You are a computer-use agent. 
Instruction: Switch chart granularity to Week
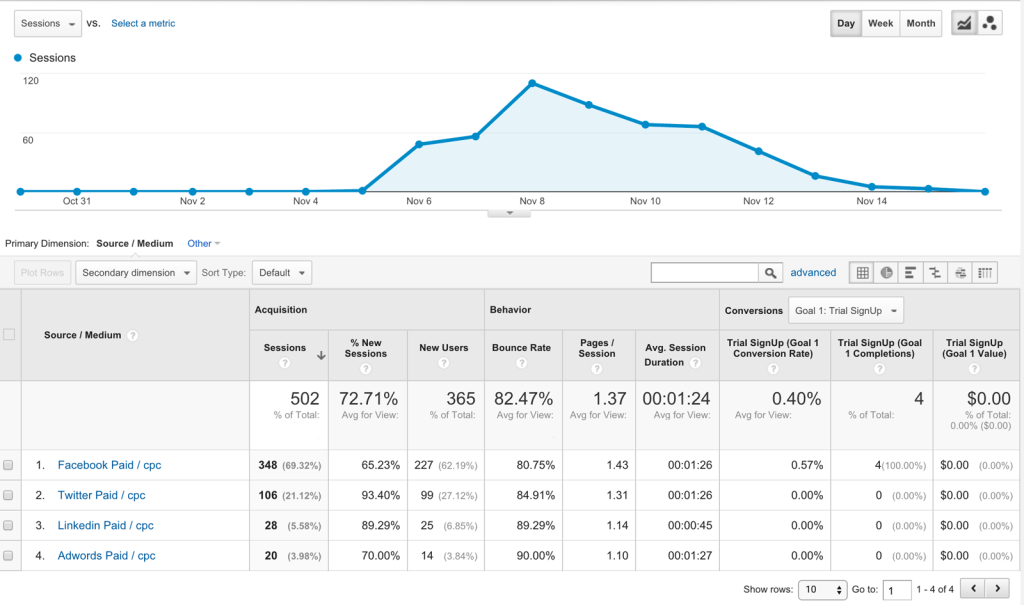(880, 24)
